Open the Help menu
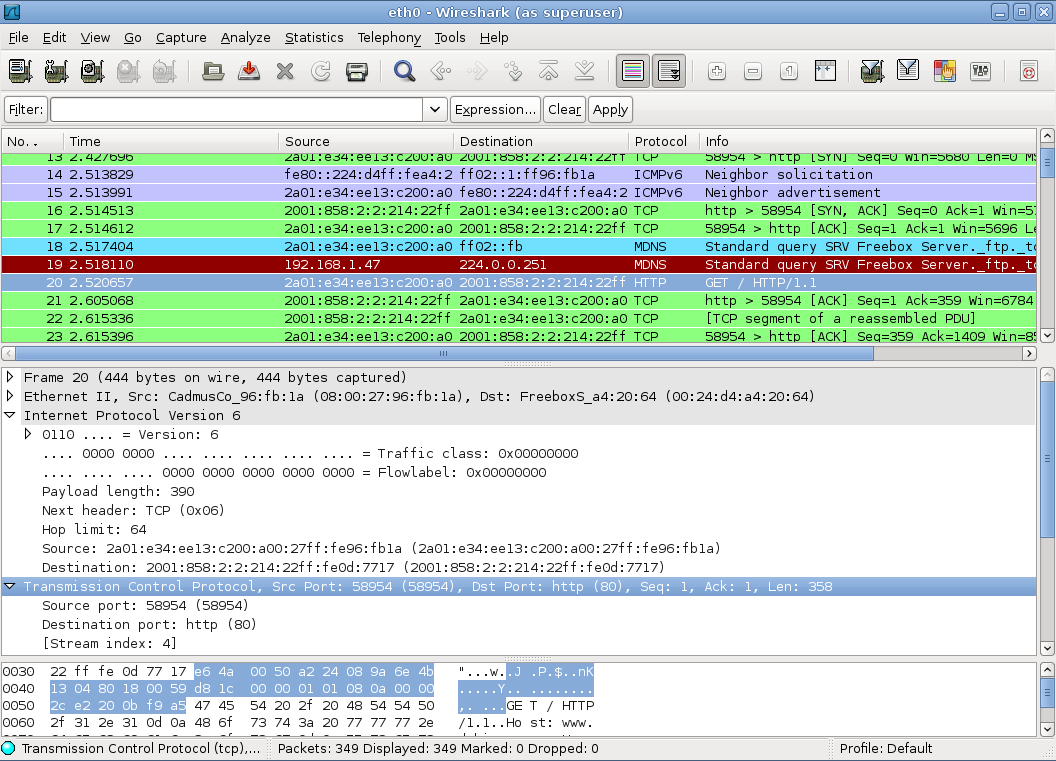Image resolution: width=1056 pixels, height=761 pixels. (494, 38)
